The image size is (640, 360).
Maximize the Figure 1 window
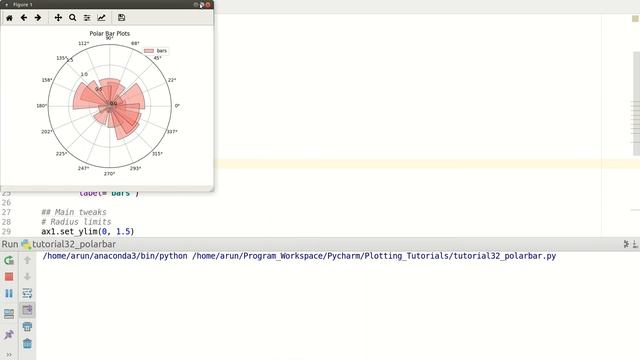point(202,4)
